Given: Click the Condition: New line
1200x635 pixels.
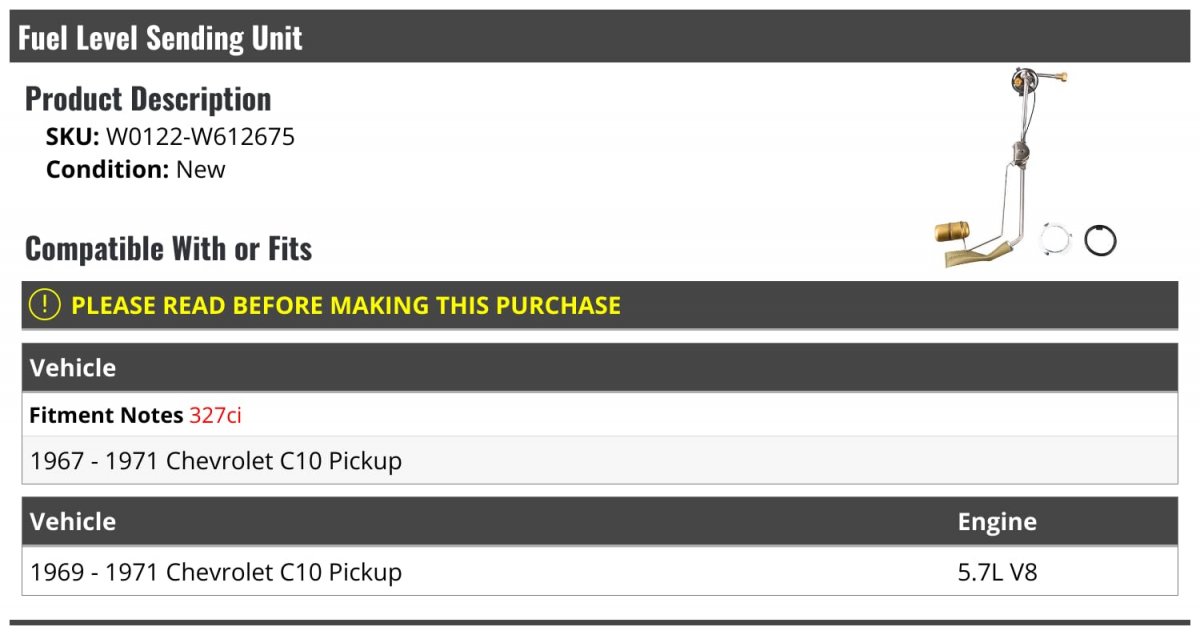Looking at the screenshot, I should 136,169.
